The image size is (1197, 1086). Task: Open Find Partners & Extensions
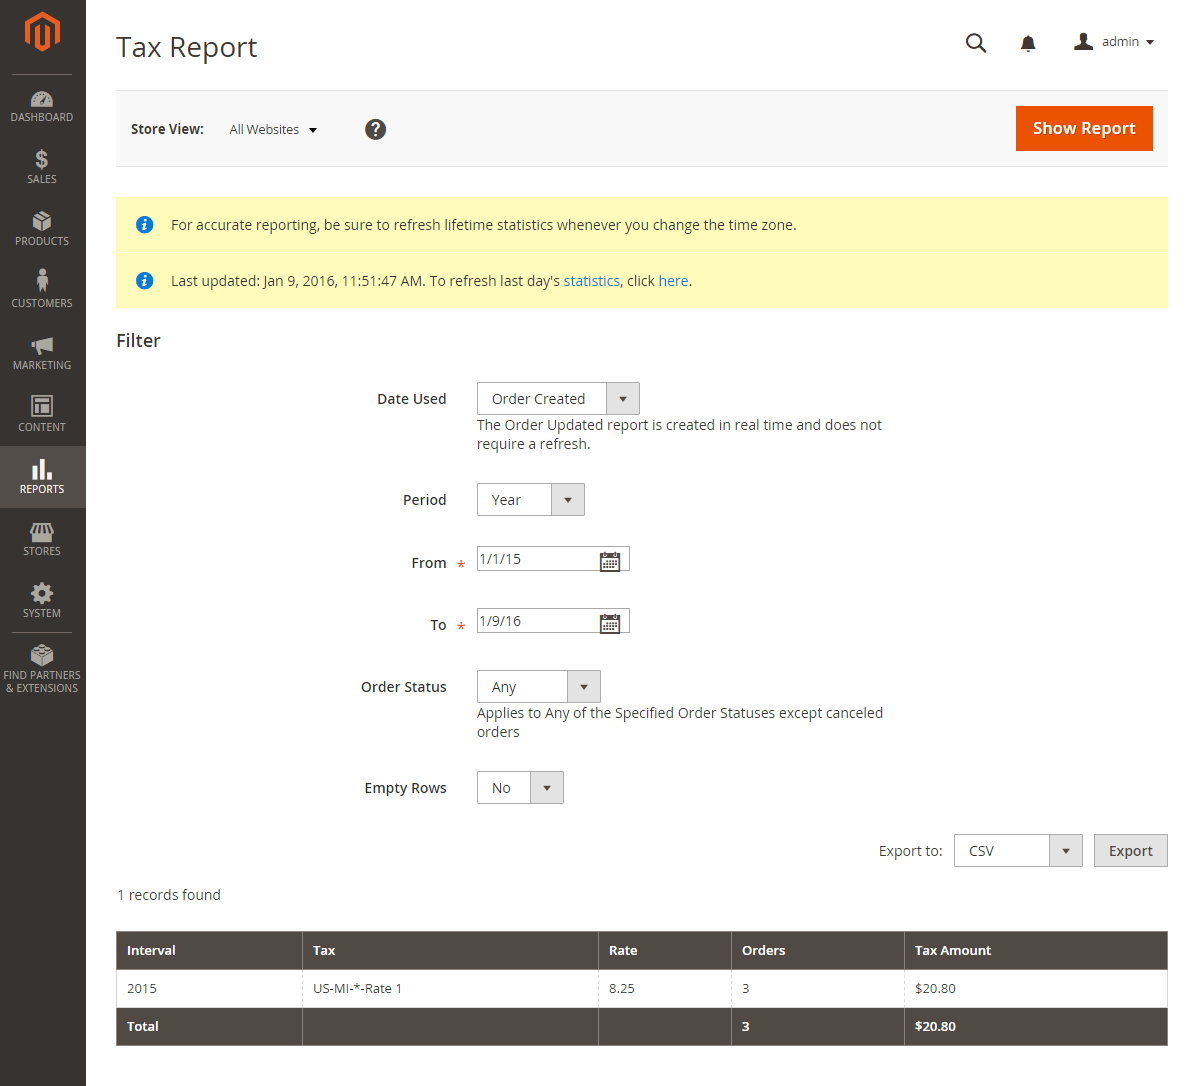point(42,669)
